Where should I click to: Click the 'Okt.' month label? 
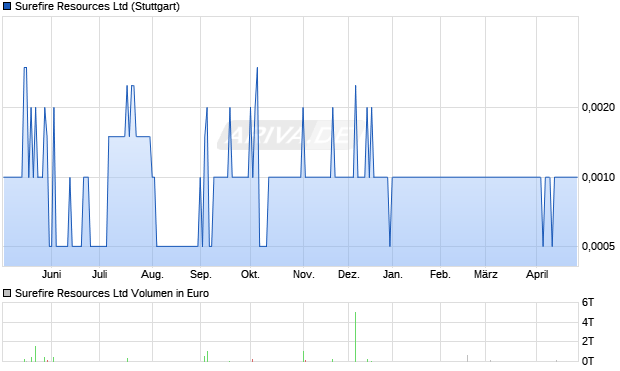click(x=250, y=274)
